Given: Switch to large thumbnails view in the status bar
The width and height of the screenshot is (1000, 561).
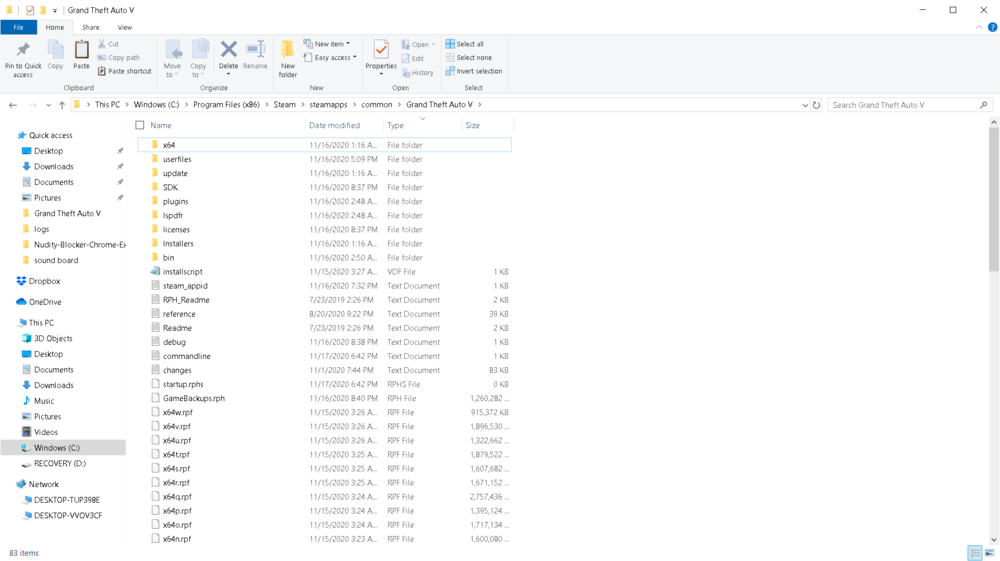Looking at the screenshot, I should point(990,553).
